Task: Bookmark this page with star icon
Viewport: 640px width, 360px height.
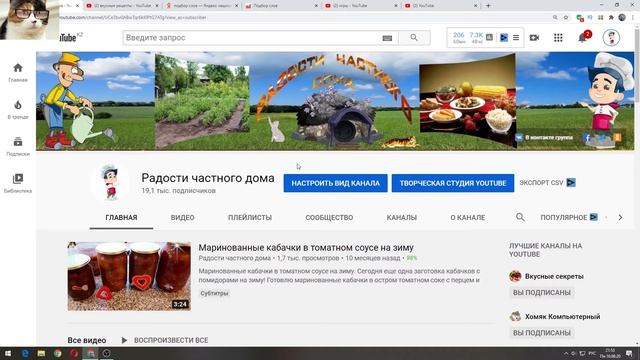Action: [x=566, y=18]
